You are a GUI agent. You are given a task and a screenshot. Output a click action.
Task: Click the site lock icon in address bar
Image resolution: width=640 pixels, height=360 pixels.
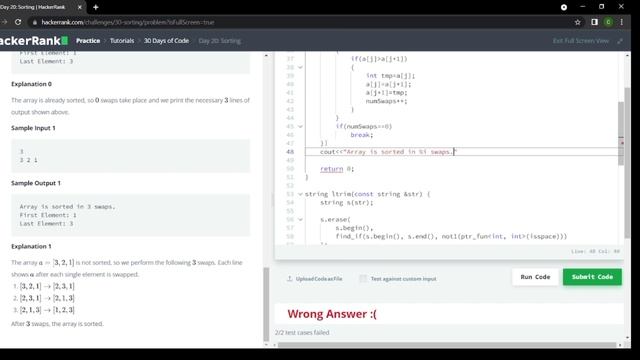(35, 22)
